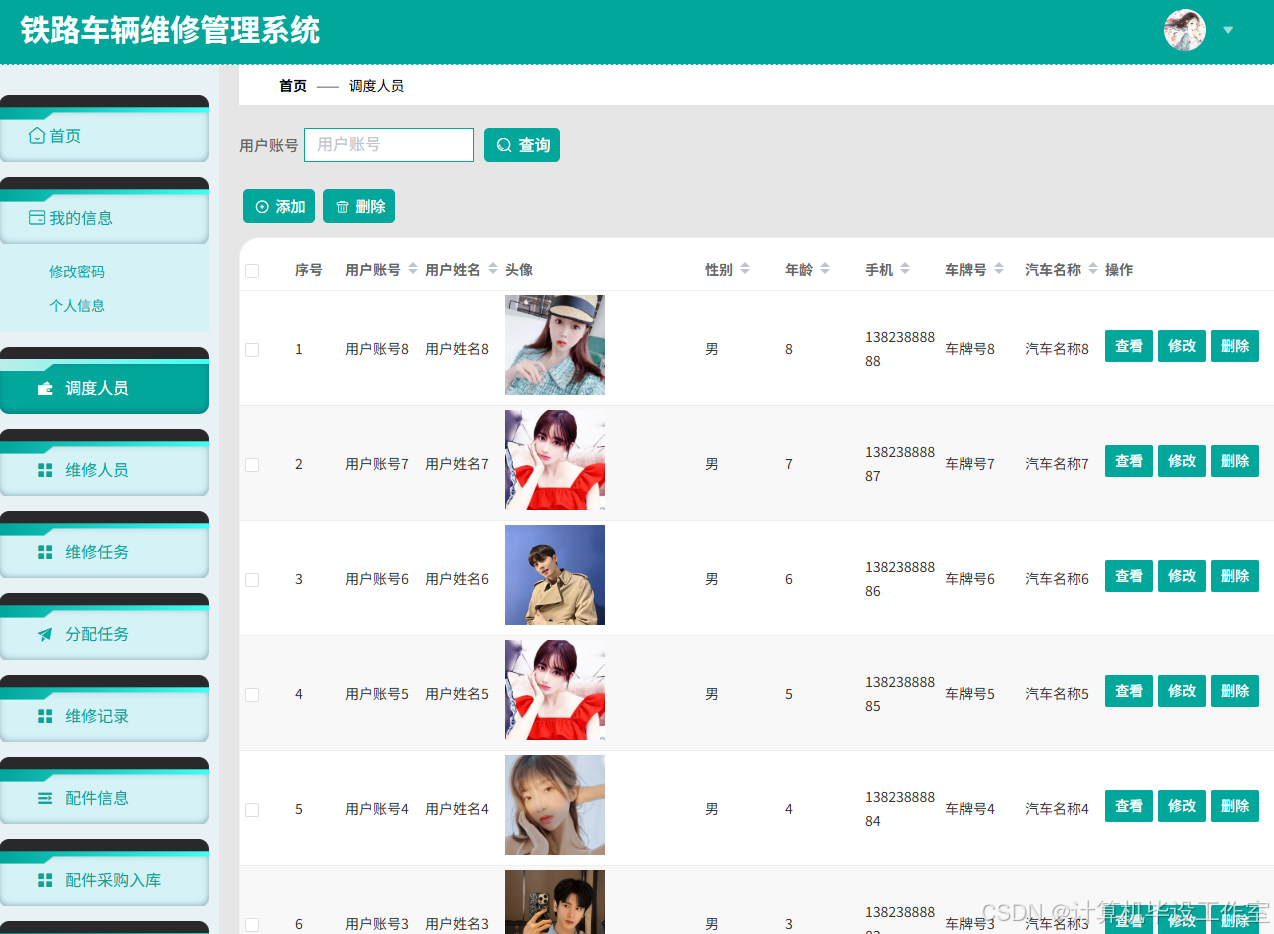Image resolution: width=1274 pixels, height=934 pixels.
Task: Sort by 性别 column arrows
Action: click(745, 269)
